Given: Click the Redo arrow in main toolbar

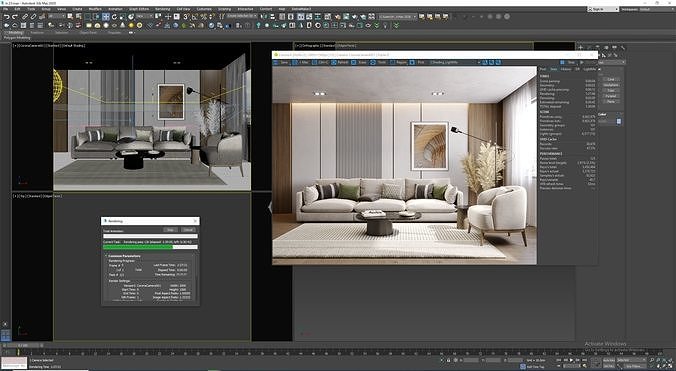Looking at the screenshot, I should point(15,17).
